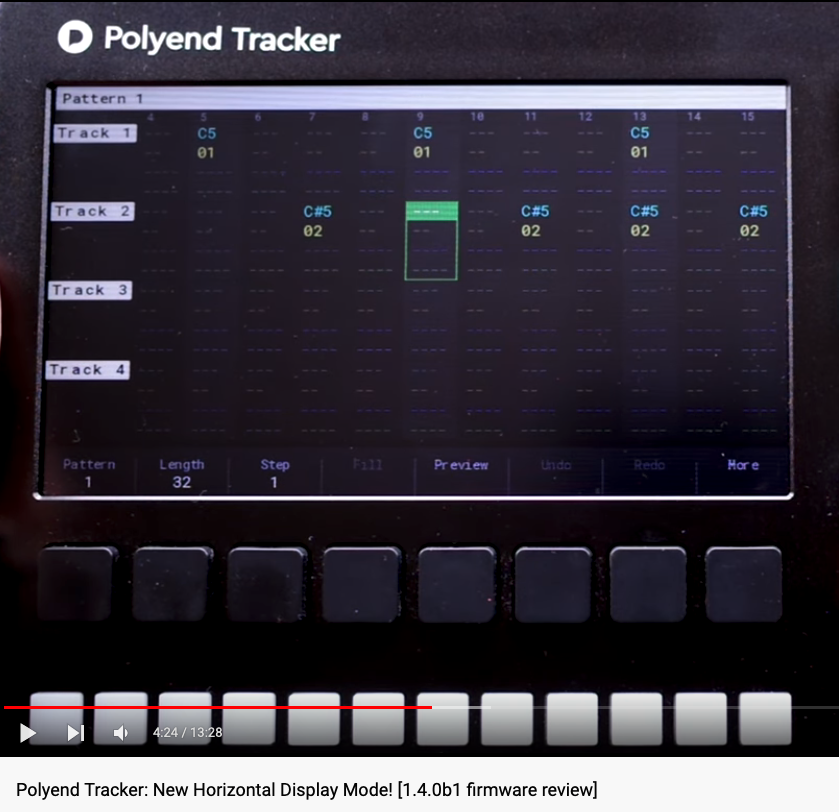Viewport: 839px width, 812px height.
Task: Click the C#5 note at step 11
Action: 535,211
